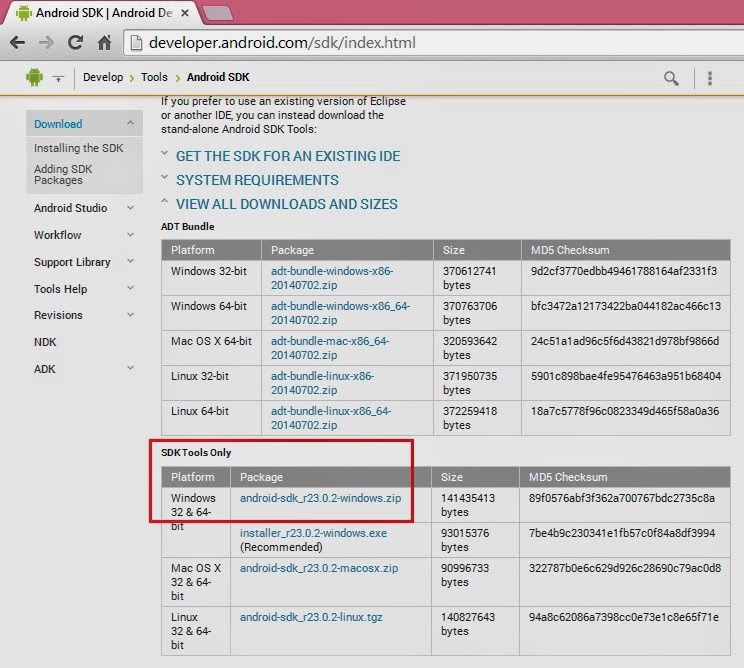Screen dimensions: 744x668
Task: Open Adding SDK Packages sidebar link
Action: click(x=63, y=175)
